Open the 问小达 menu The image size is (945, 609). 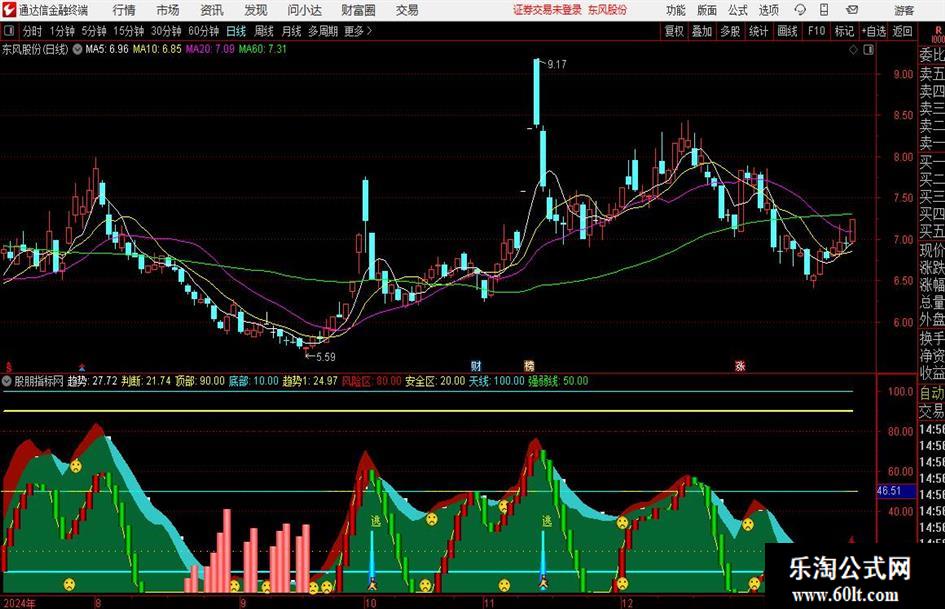coord(304,10)
